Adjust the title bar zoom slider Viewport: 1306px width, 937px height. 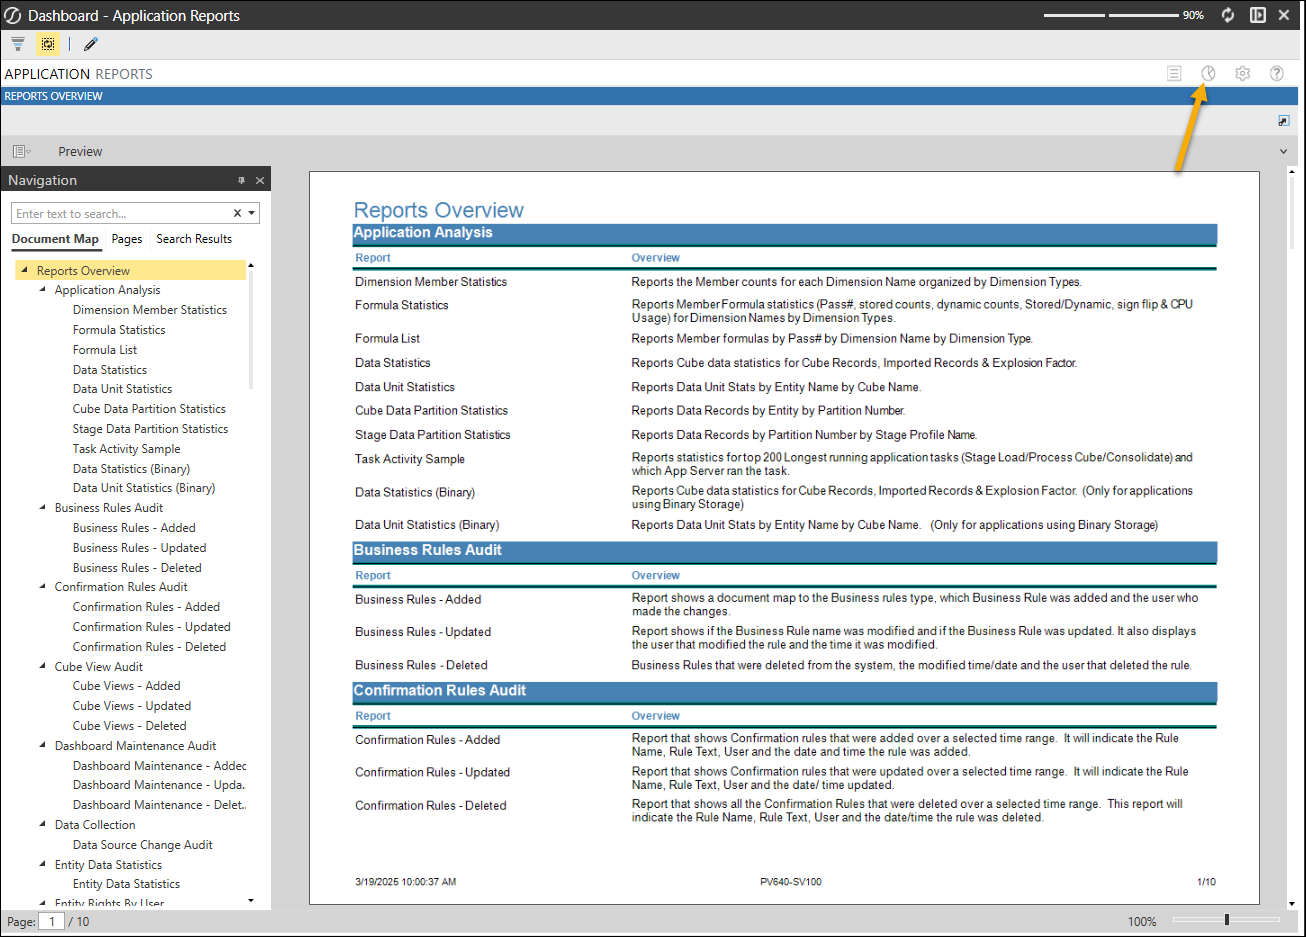coord(1111,15)
